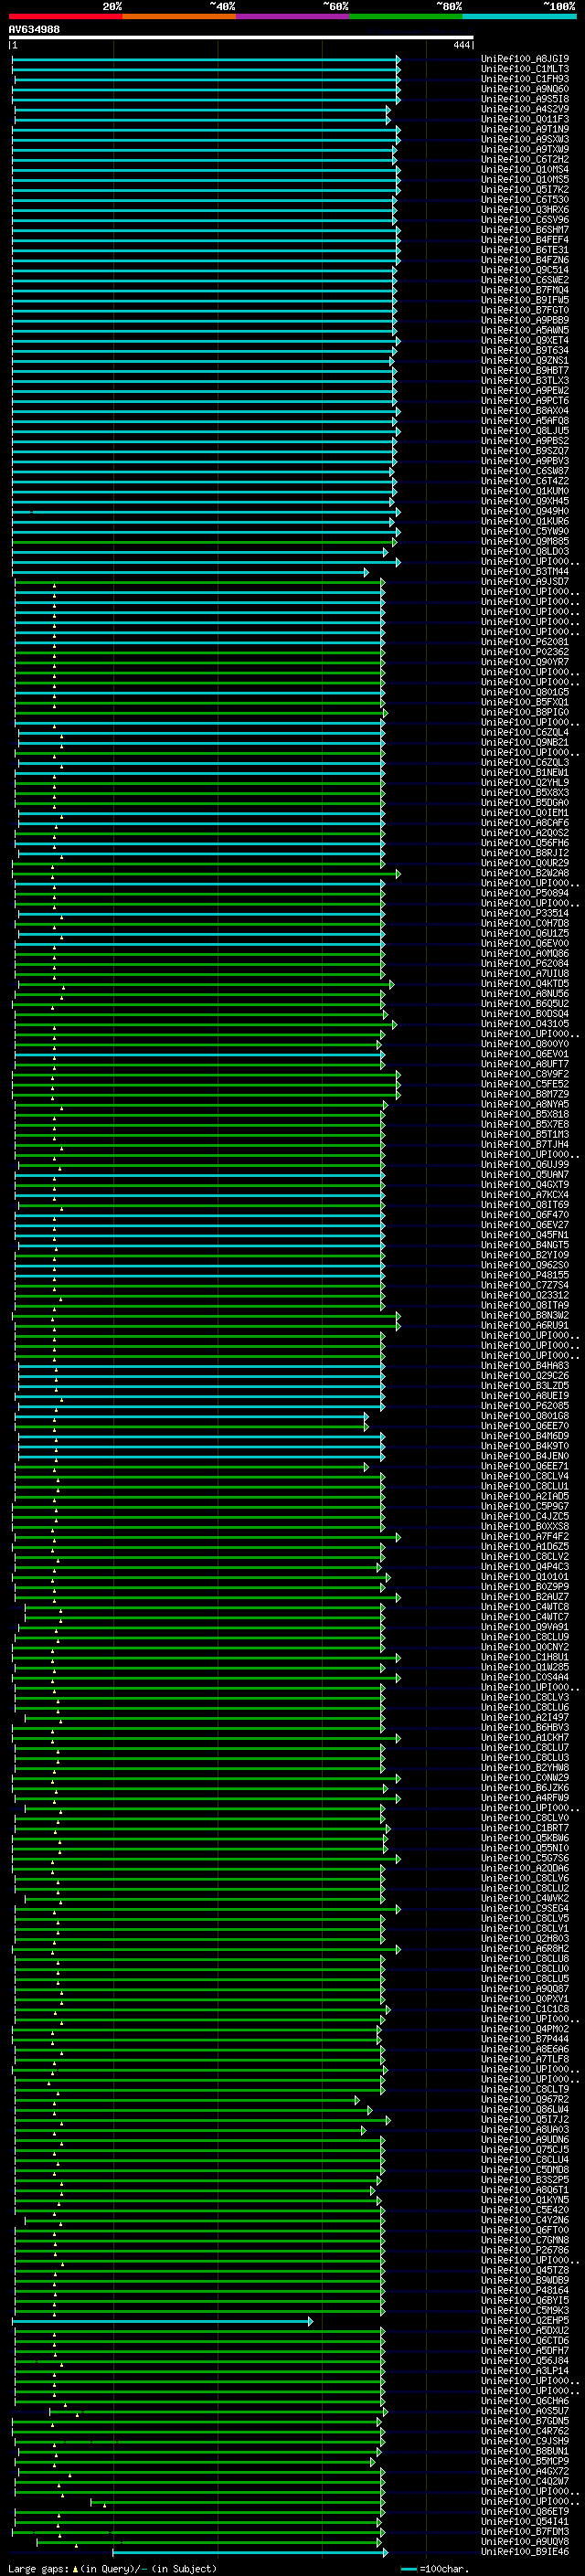The height and width of the screenshot is (2576, 585).
Task: Select hit UniRef100_Q9NB21
Action: [525, 743]
